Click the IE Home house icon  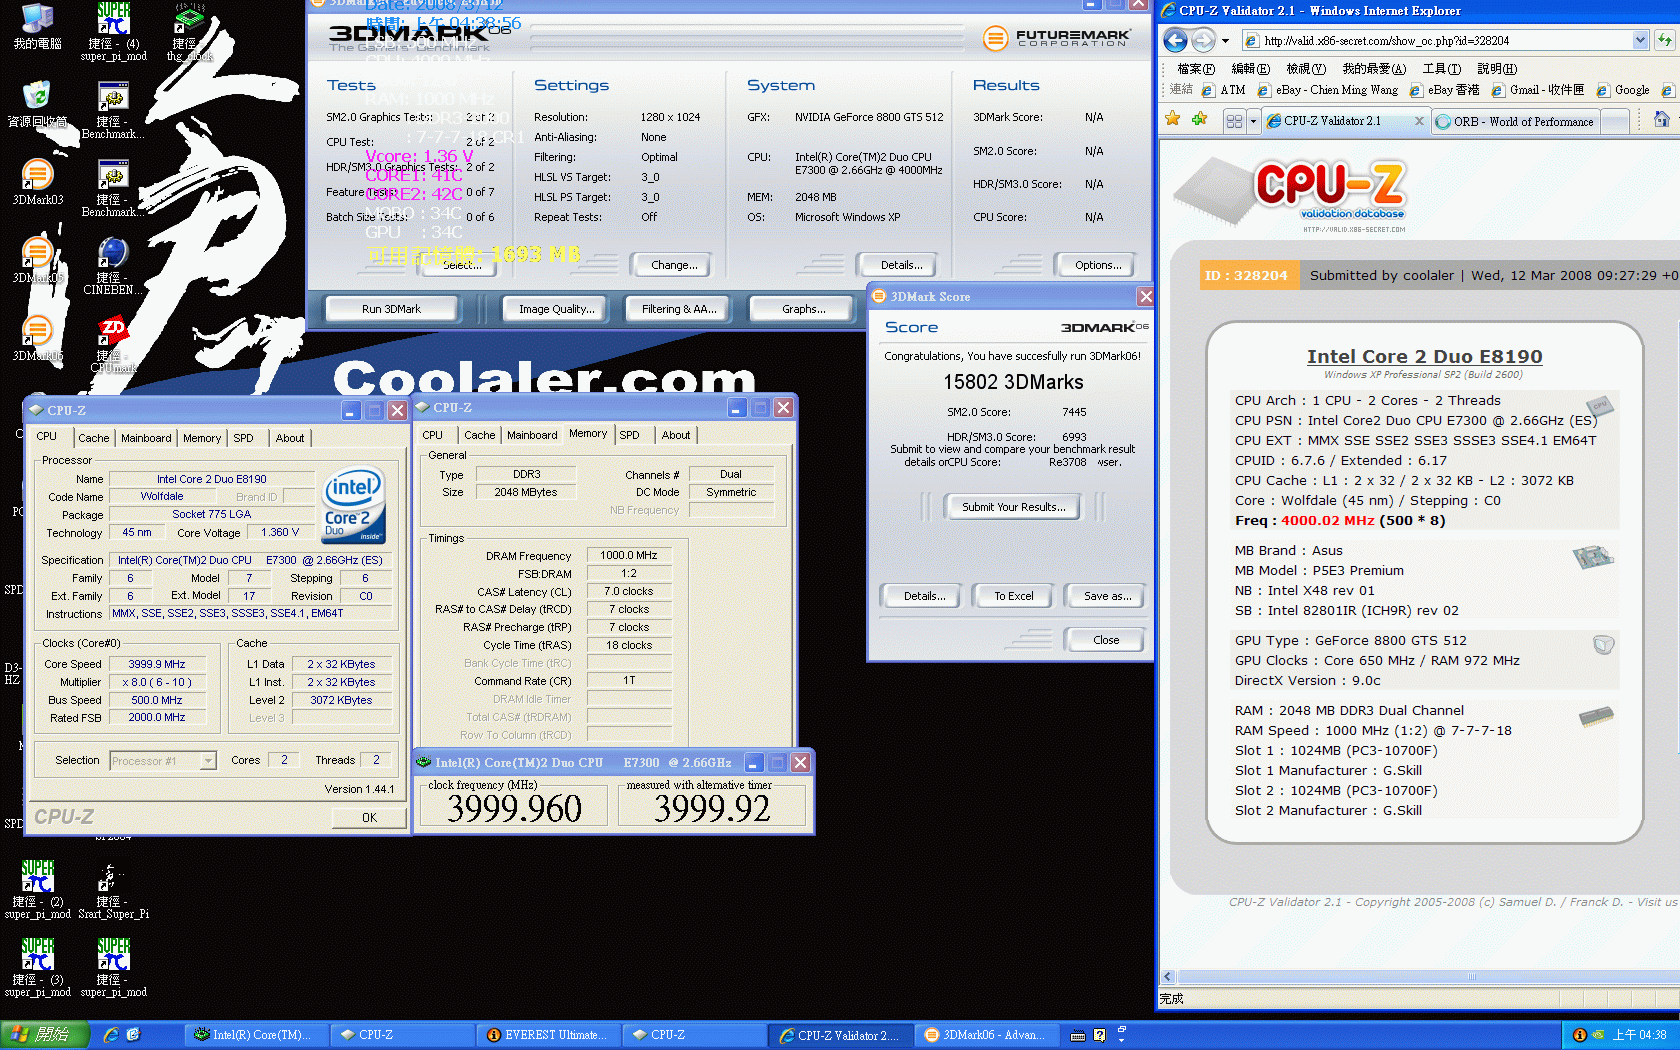(1661, 120)
